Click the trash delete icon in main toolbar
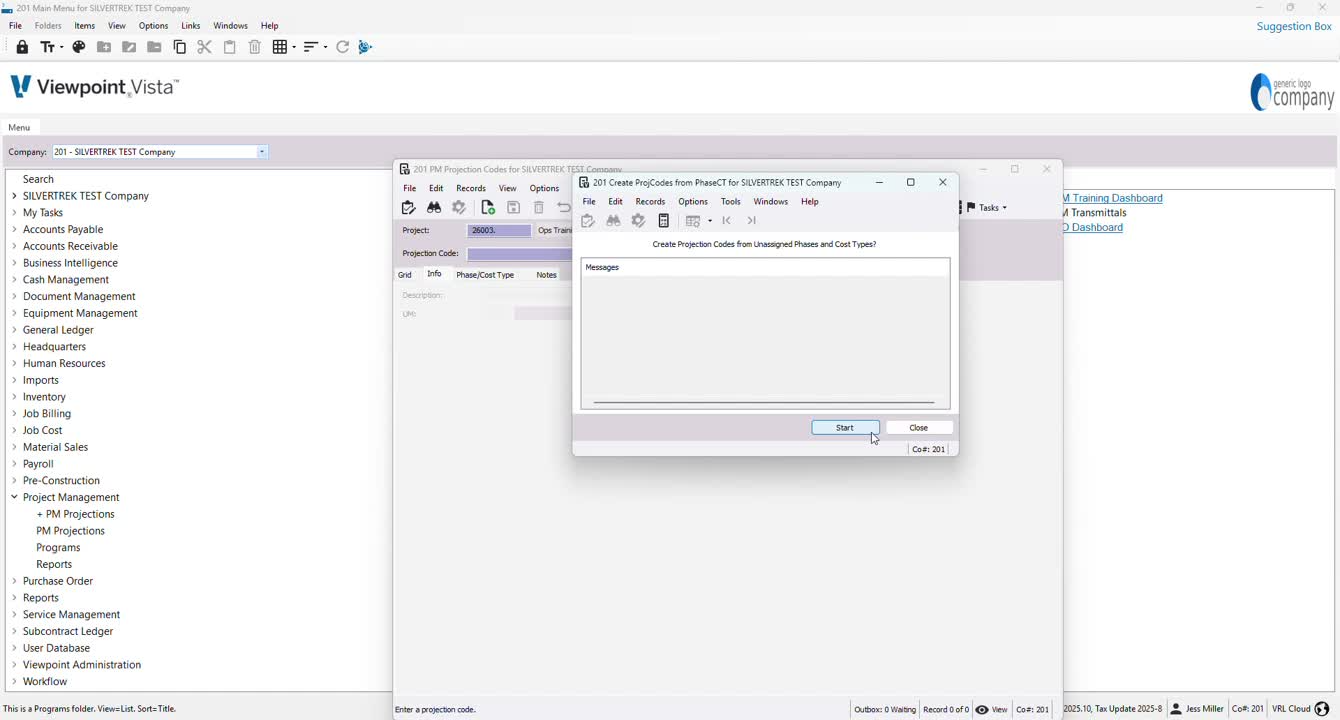Image resolution: width=1340 pixels, height=720 pixels. (x=255, y=47)
